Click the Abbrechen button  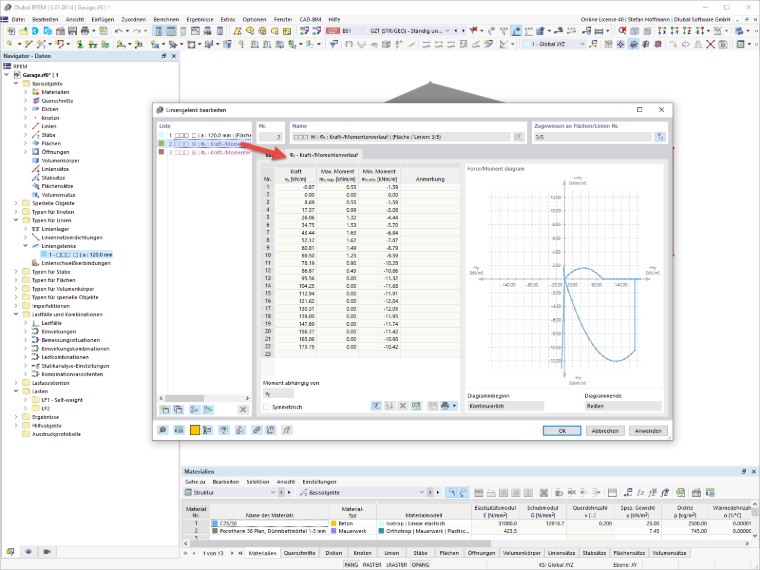(x=605, y=430)
